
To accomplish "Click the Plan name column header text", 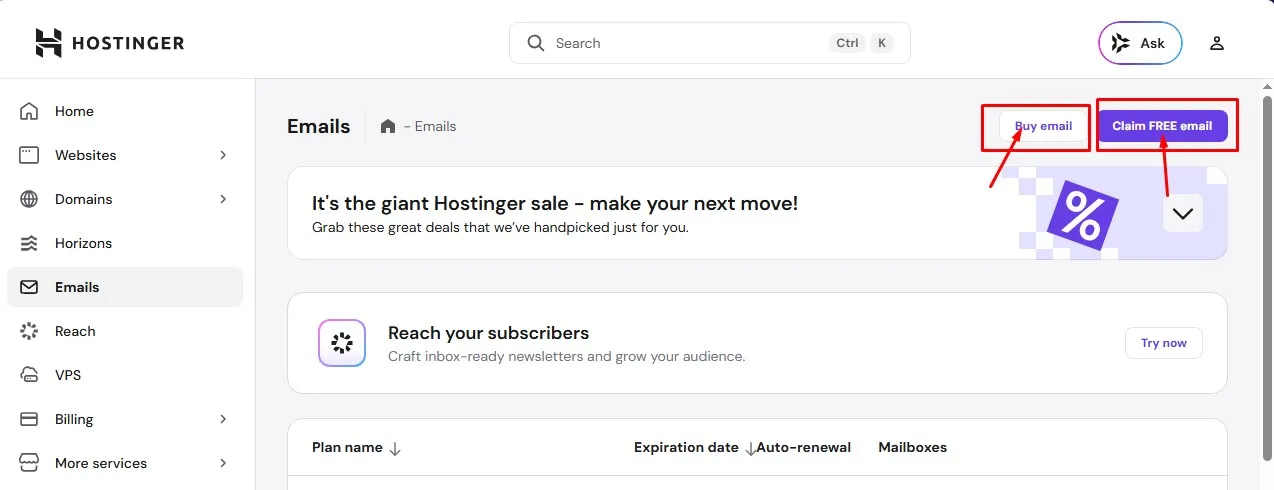I will (x=347, y=447).
